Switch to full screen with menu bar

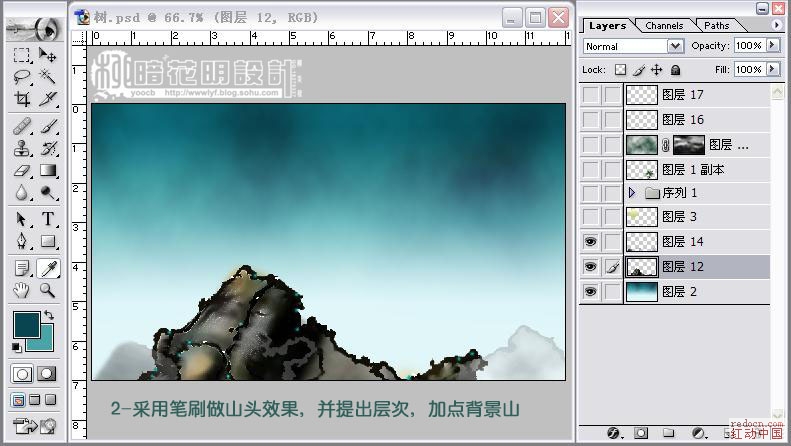(34, 400)
